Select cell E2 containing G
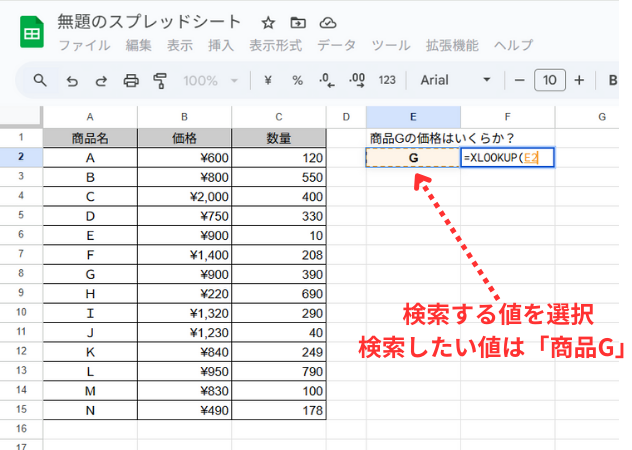The width and height of the screenshot is (632, 450). point(413,157)
